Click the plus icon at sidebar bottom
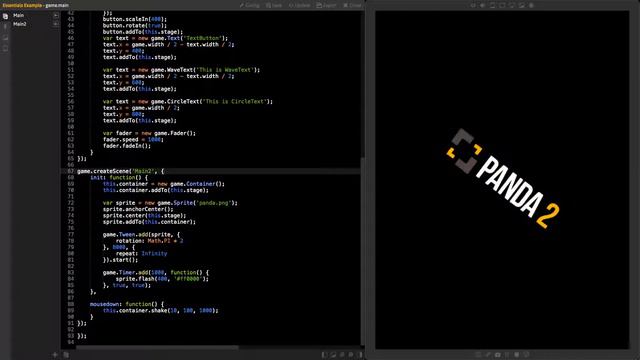 coord(55,355)
